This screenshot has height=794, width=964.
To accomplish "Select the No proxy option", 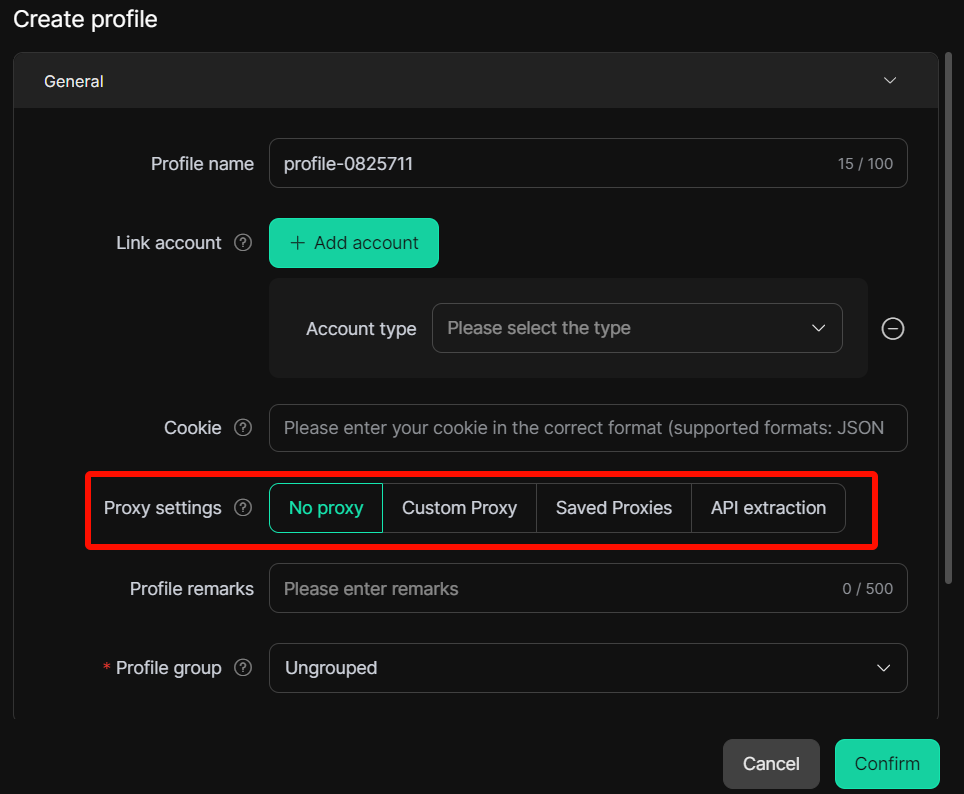I will pos(326,508).
